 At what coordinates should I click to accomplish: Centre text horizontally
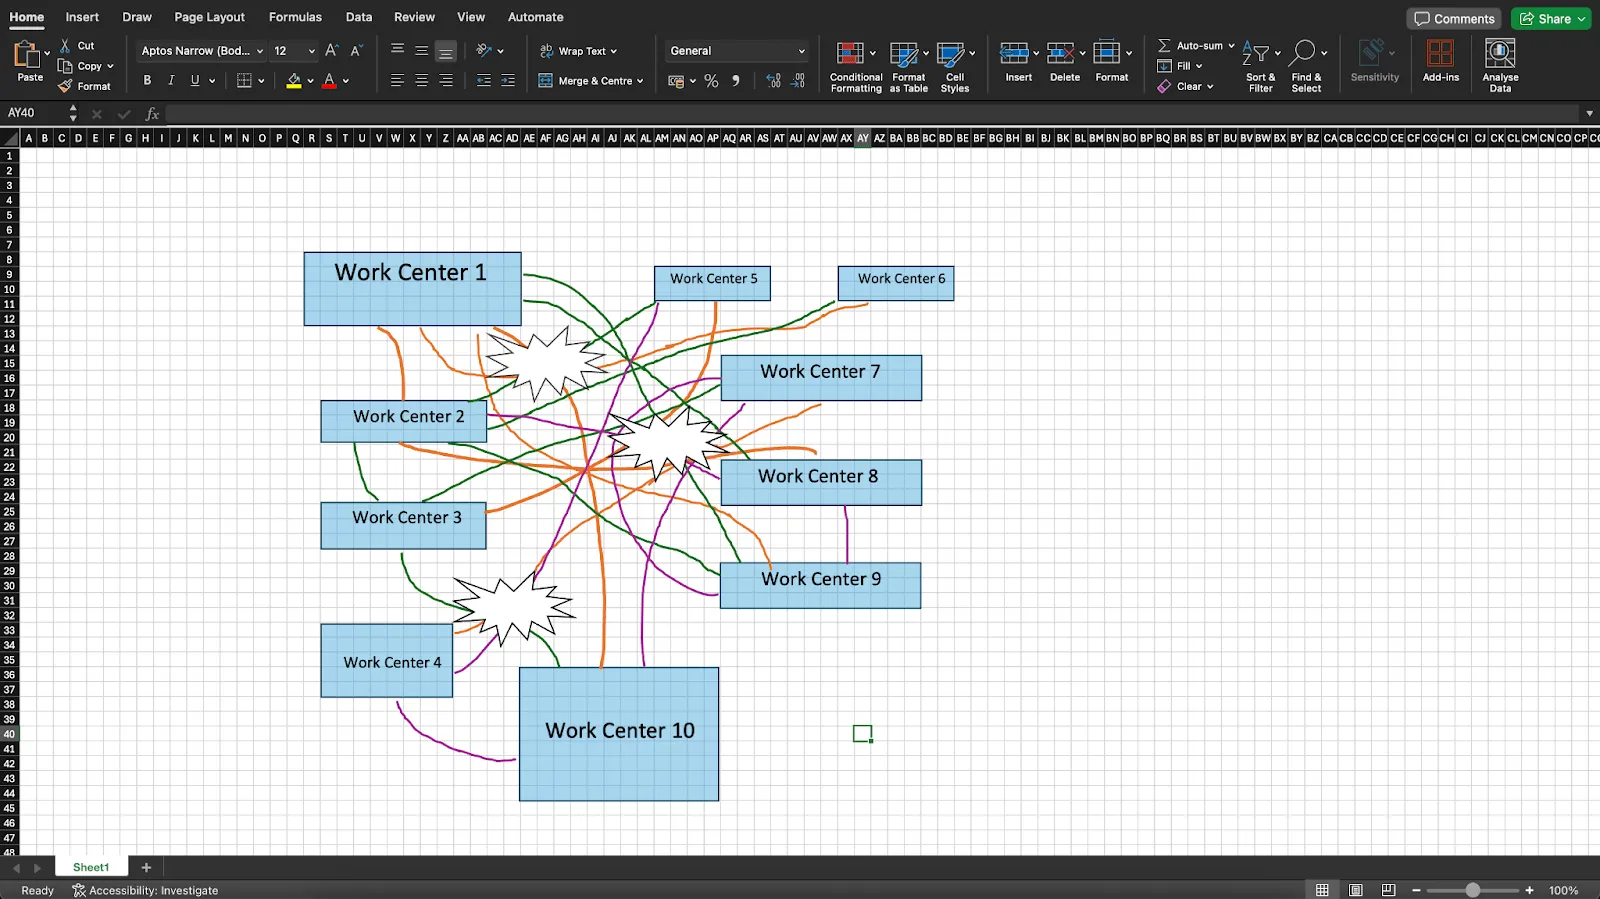(421, 81)
